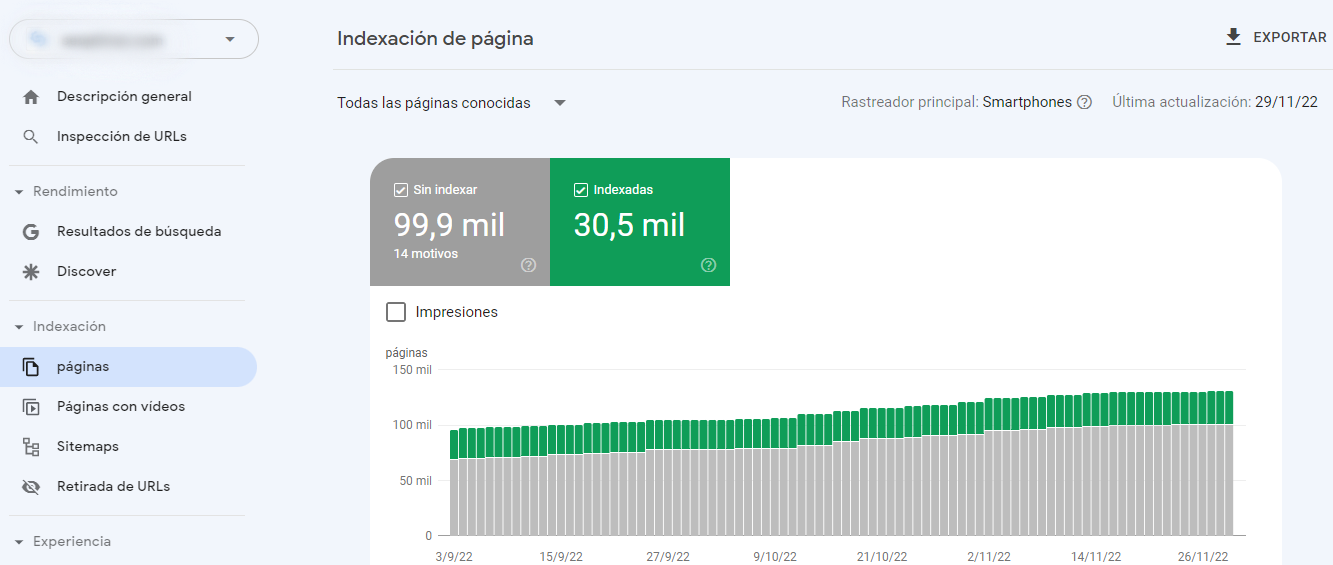This screenshot has width=1333, height=565.
Task: Click the EXPORTAR button
Action: [x=1276, y=37]
